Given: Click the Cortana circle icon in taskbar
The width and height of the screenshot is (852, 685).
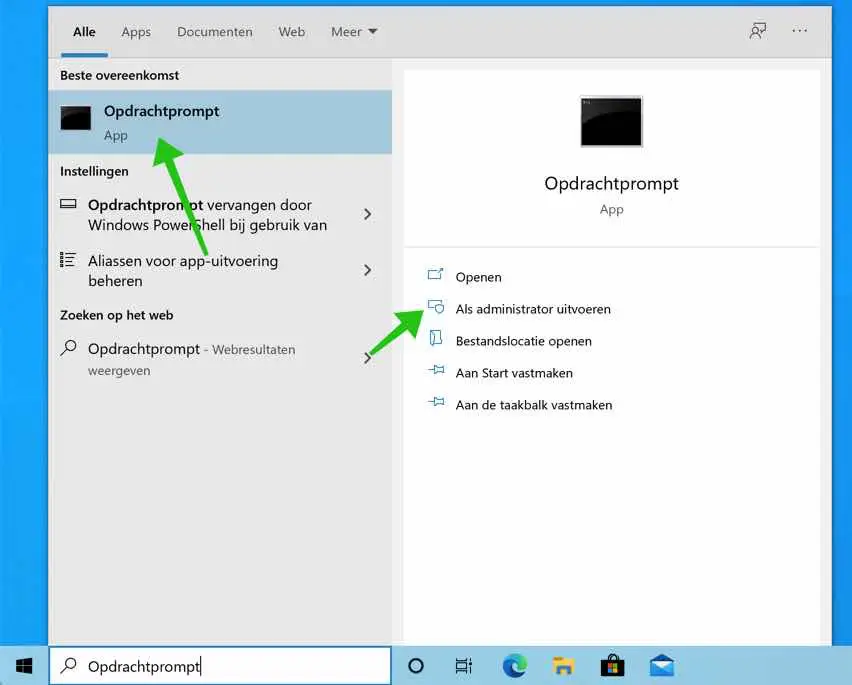Looking at the screenshot, I should (416, 666).
